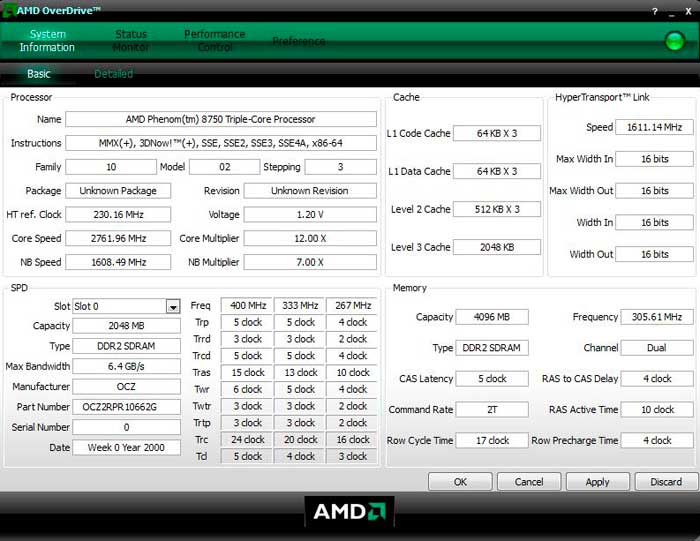Click the Voltage 1.20 V field
This screenshot has height=541, width=700.
point(310,214)
